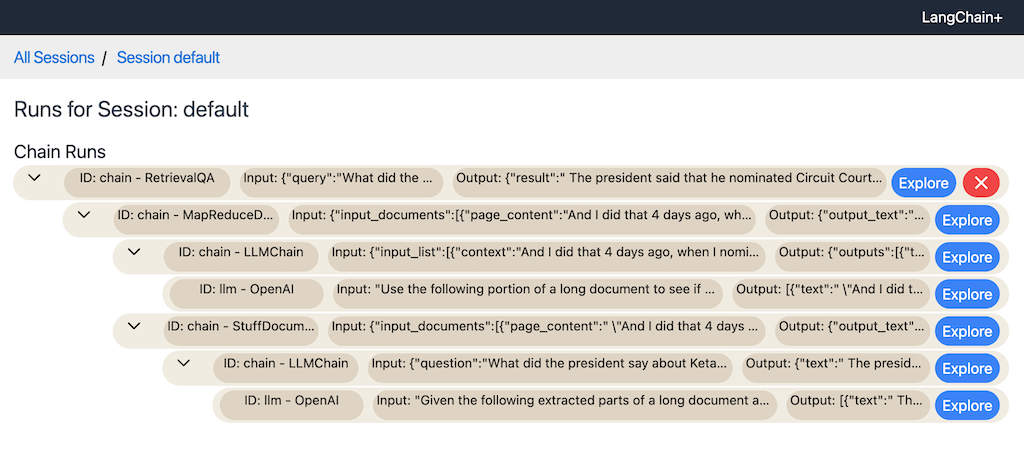Image resolution: width=1024 pixels, height=459 pixels.
Task: Explore the last llm - OpenAI run
Action: (x=967, y=405)
